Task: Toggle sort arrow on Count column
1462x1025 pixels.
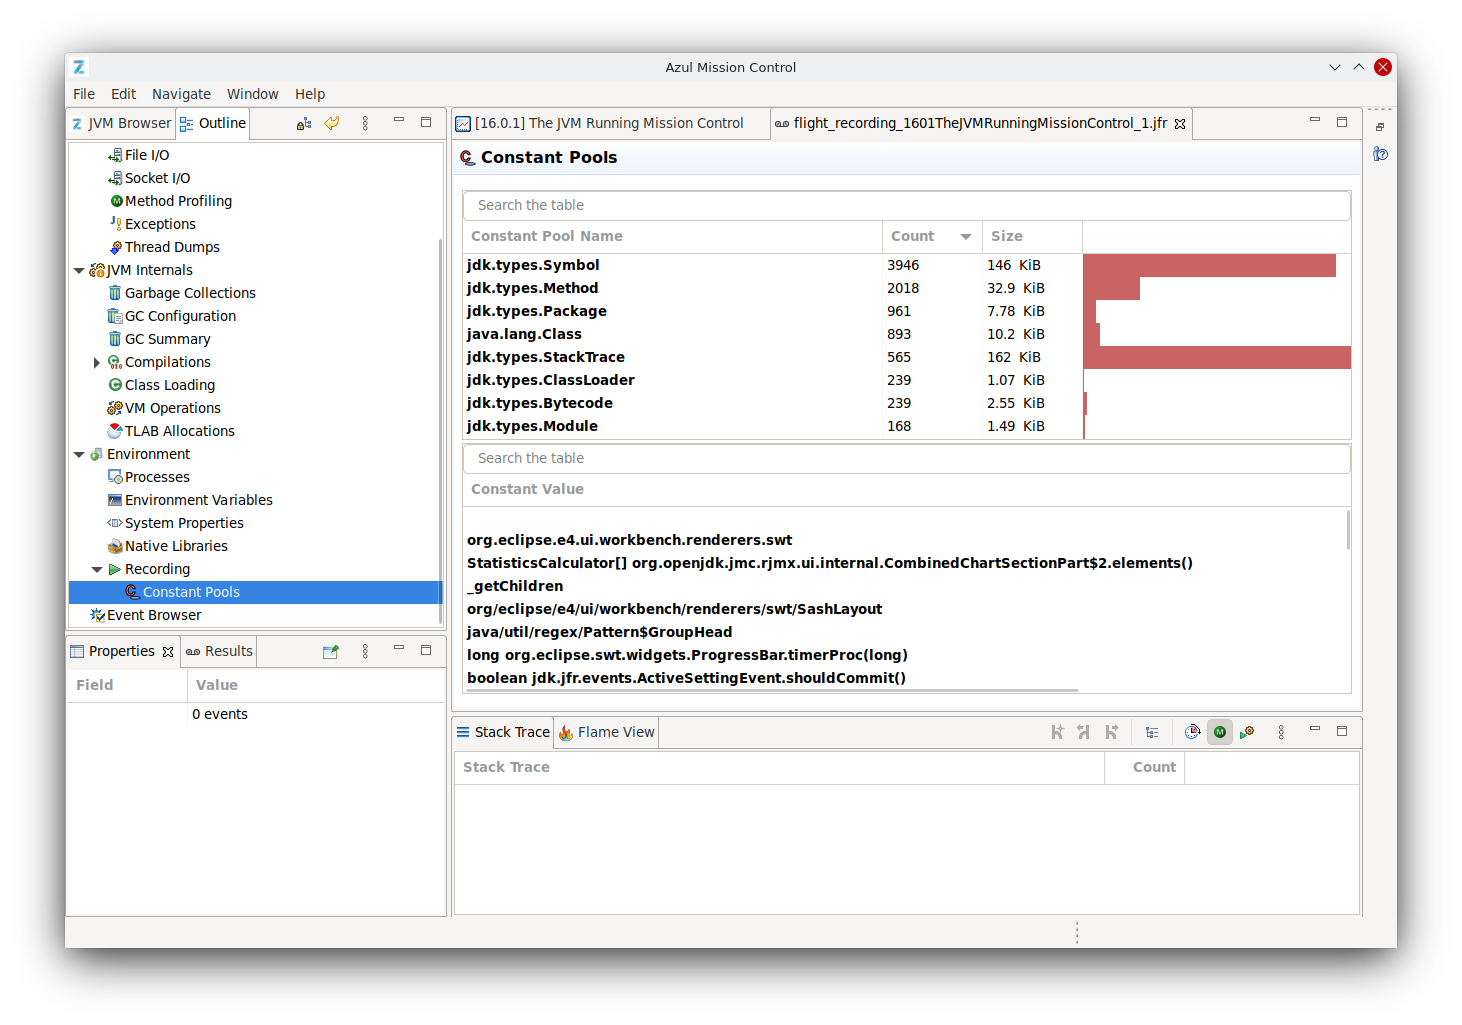Action: [966, 237]
